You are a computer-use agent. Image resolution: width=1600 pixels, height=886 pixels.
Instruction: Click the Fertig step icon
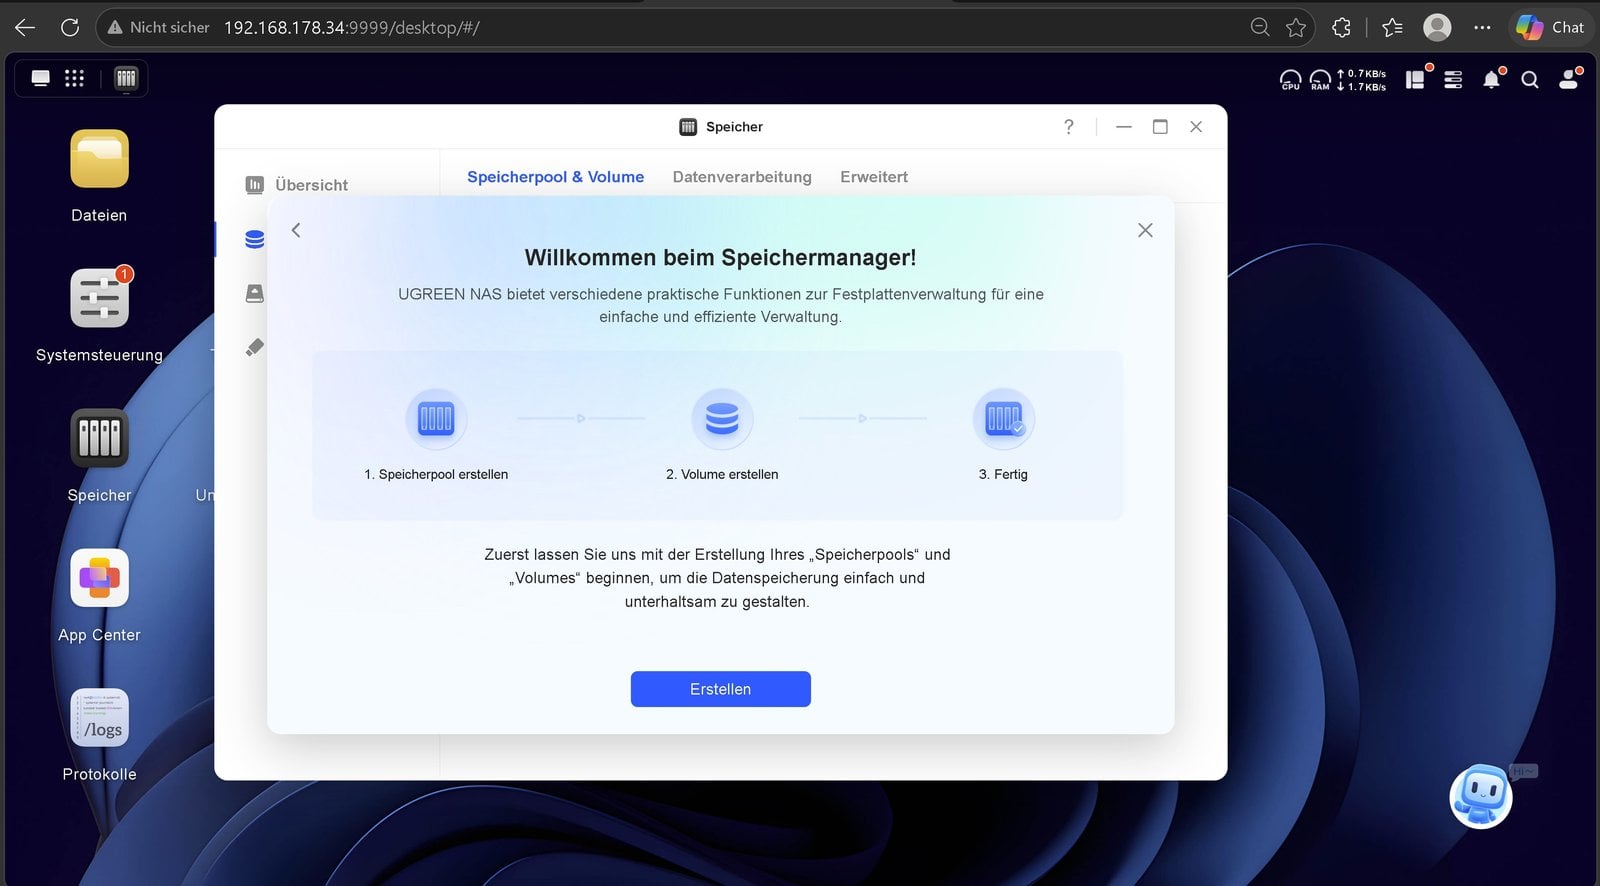[1003, 418]
